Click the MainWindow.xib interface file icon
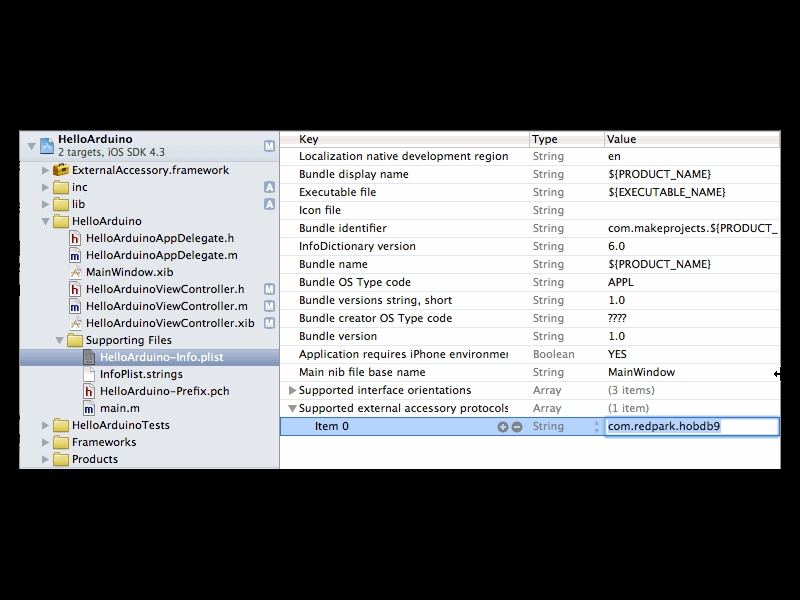Image resolution: width=800 pixels, height=600 pixels. coord(75,272)
